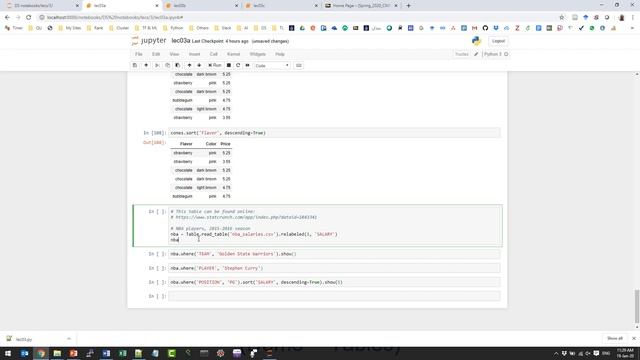Viewport: 640px width, 360px height.
Task: Open the View menu in Jupyter
Action: [174, 54]
